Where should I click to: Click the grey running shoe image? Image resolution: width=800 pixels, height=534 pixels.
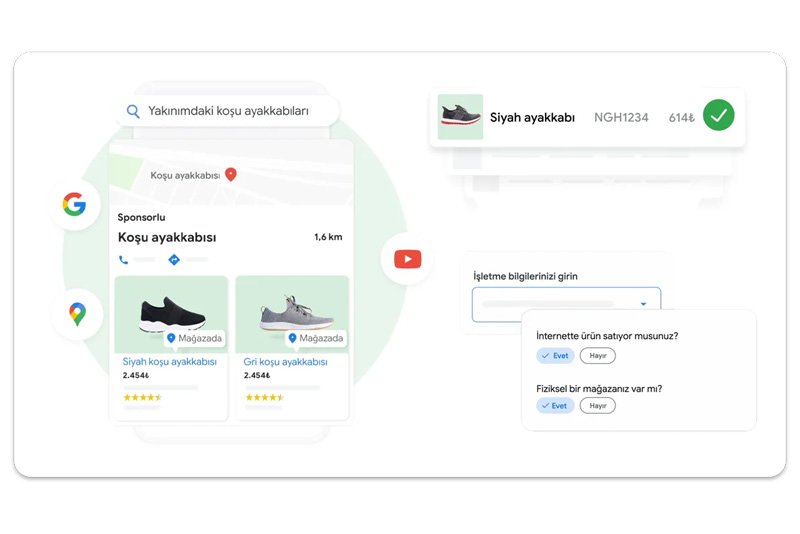tap(296, 312)
